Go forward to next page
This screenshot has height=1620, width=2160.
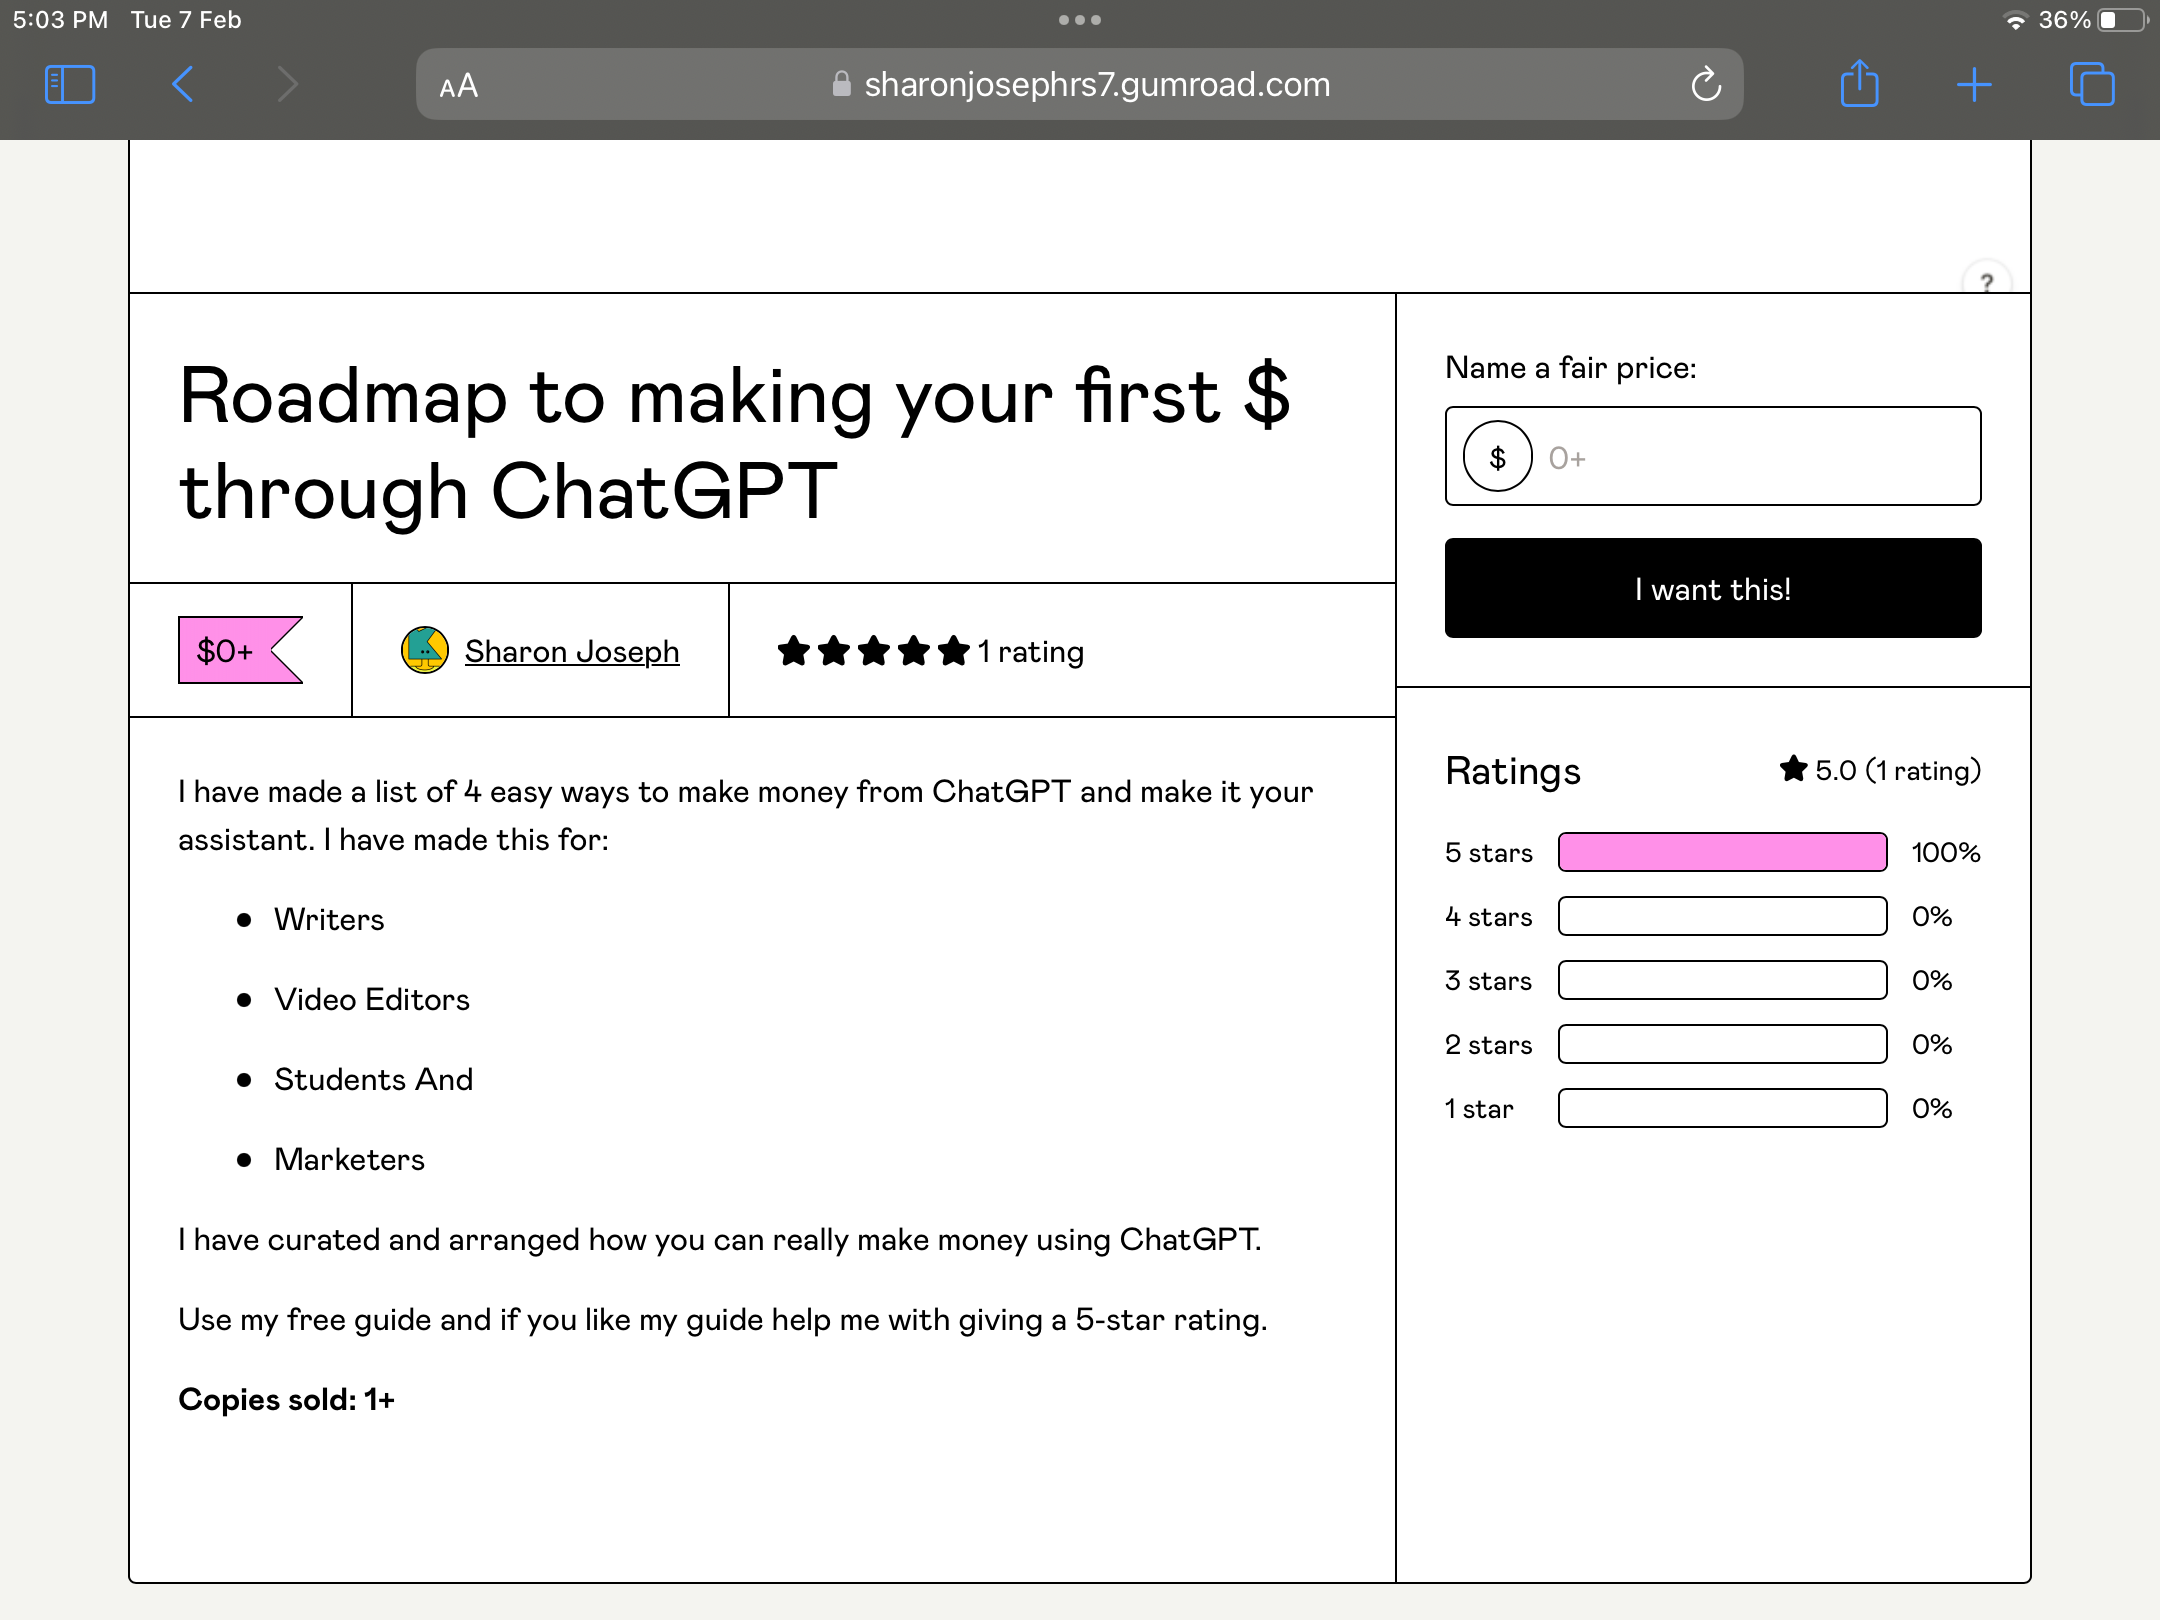pos(288,85)
